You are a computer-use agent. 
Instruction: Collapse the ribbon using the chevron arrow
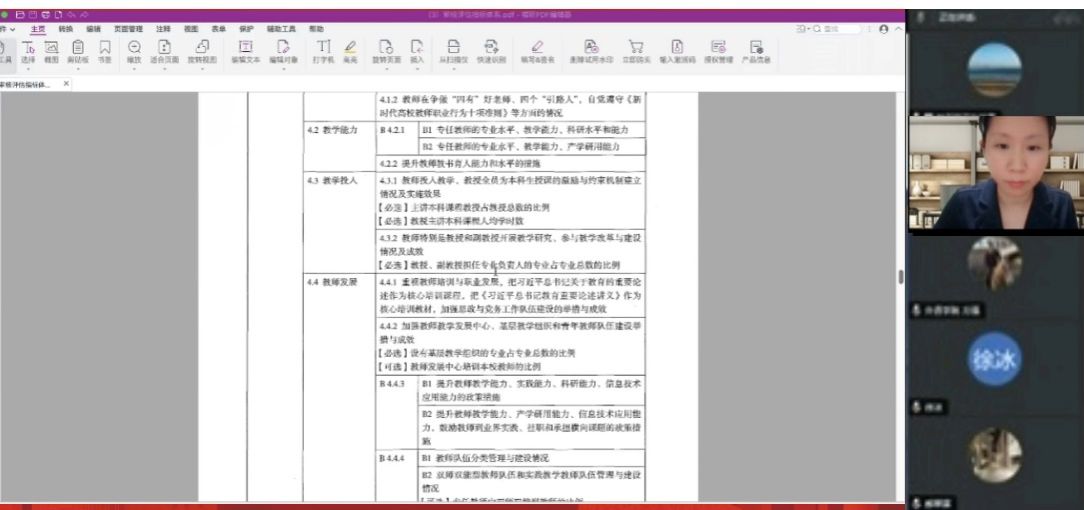click(x=897, y=30)
